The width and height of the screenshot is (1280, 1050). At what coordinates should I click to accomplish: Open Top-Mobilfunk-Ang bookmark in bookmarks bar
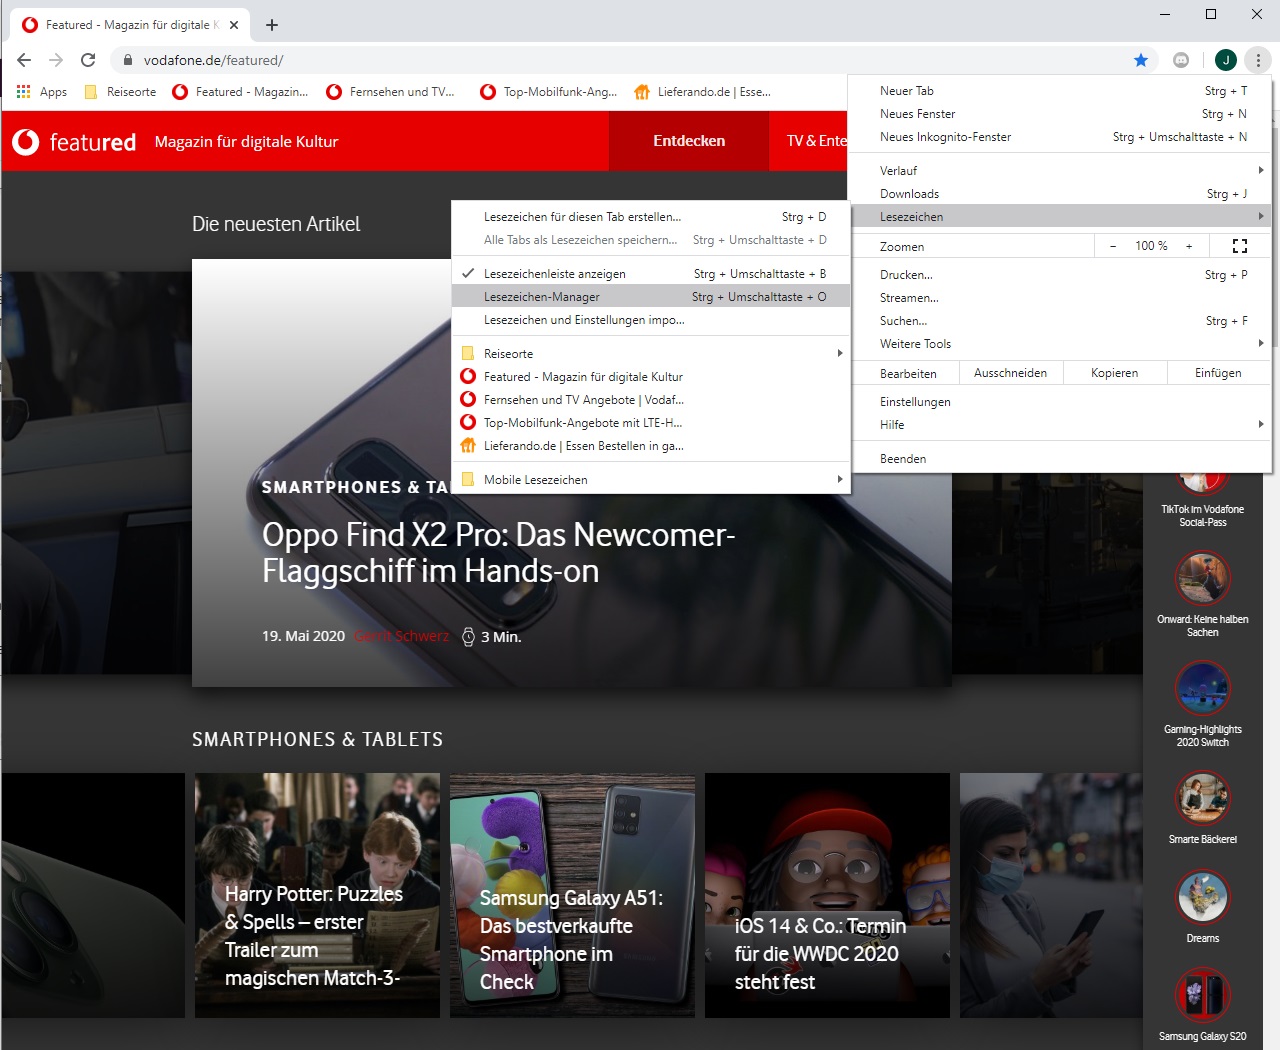(548, 92)
